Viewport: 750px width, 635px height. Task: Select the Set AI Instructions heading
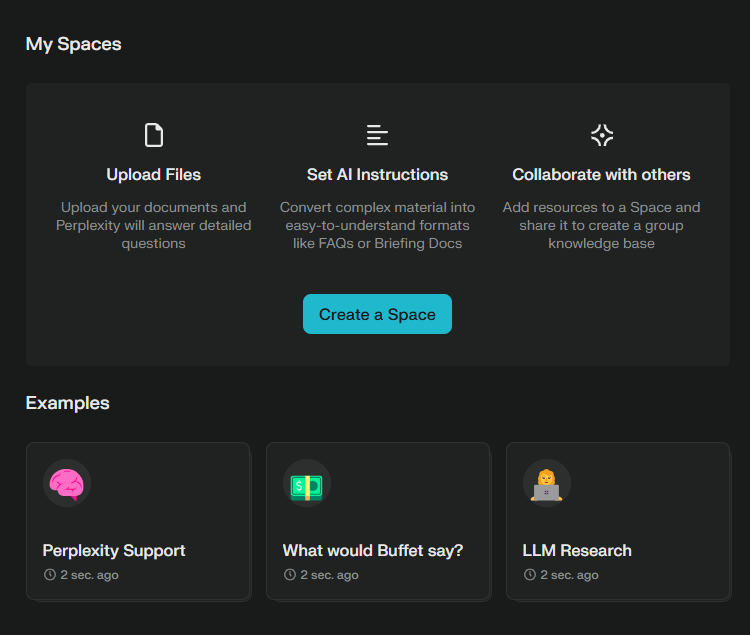pos(377,175)
